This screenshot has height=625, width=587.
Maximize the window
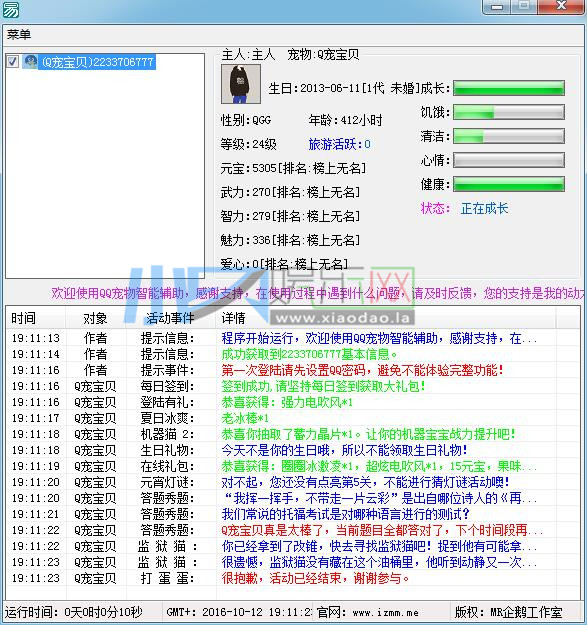point(524,6)
